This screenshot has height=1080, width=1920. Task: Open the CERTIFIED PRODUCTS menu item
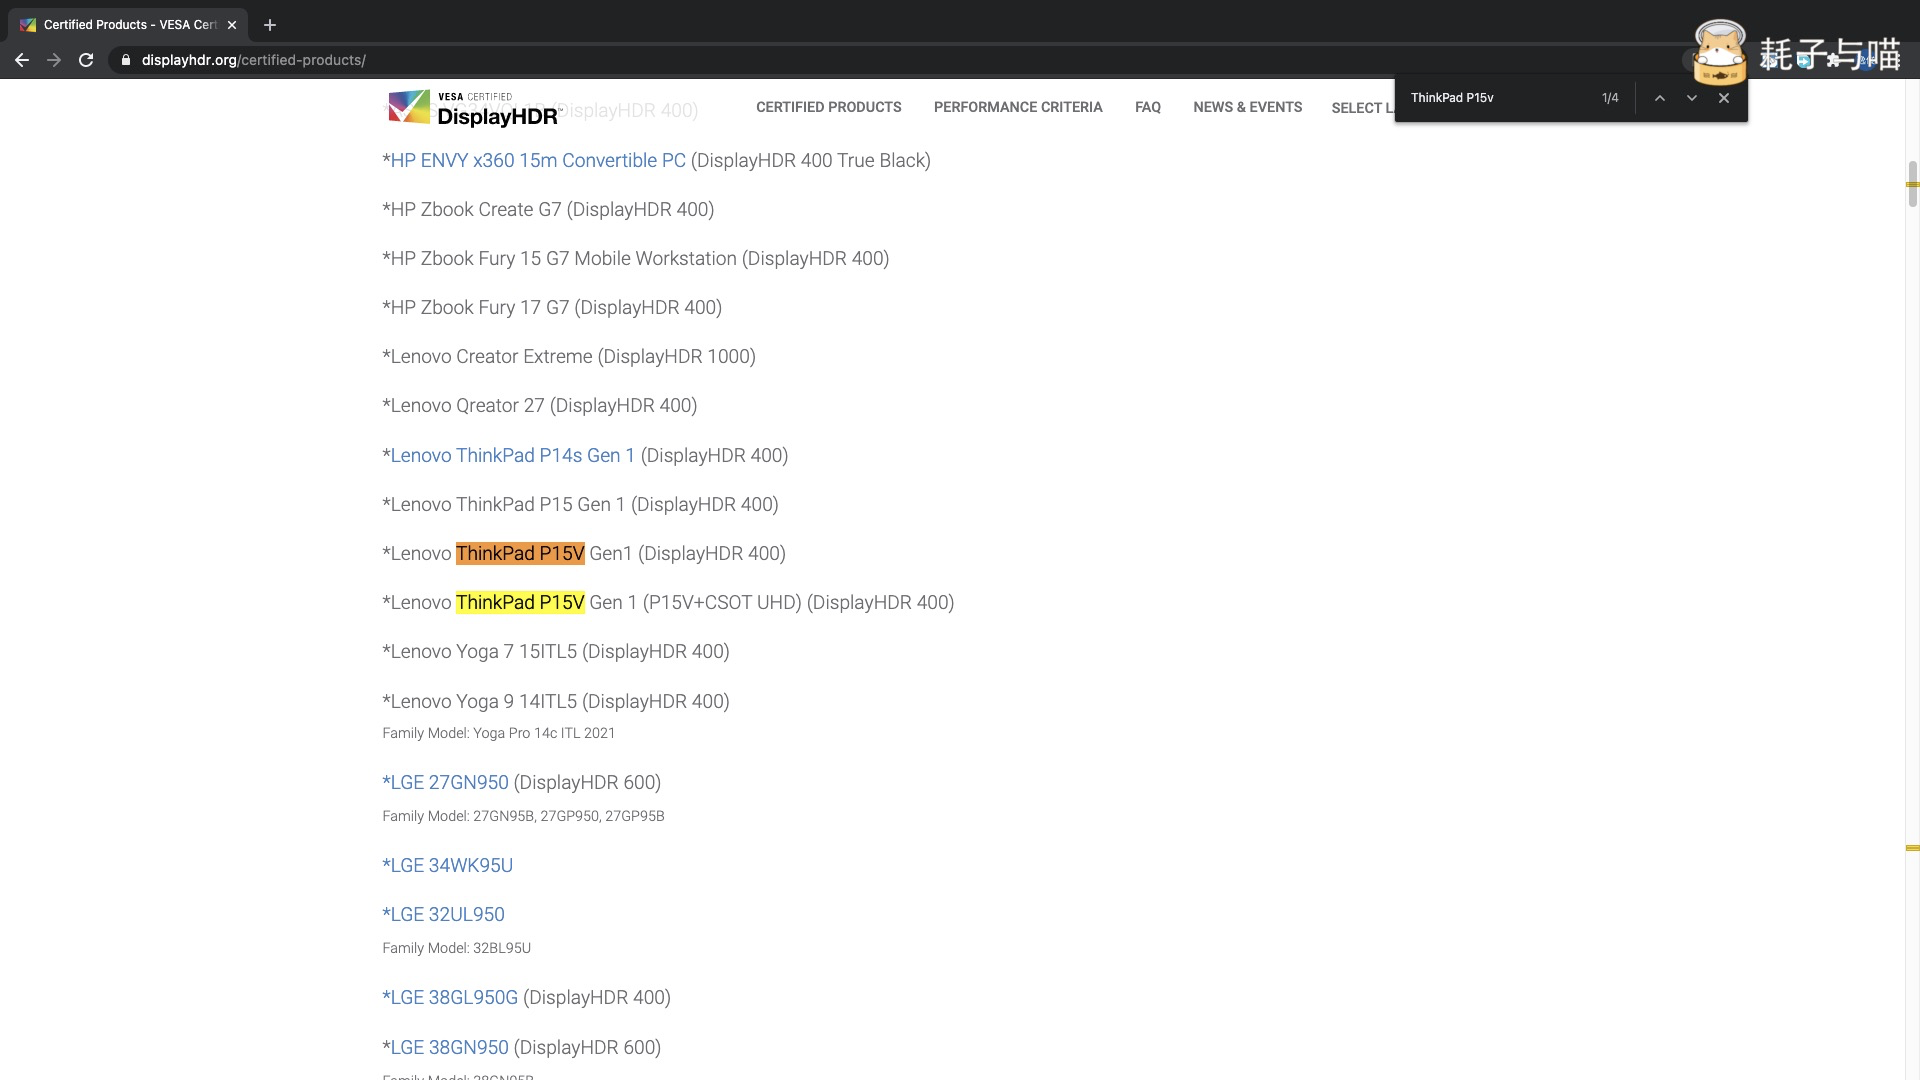click(829, 107)
